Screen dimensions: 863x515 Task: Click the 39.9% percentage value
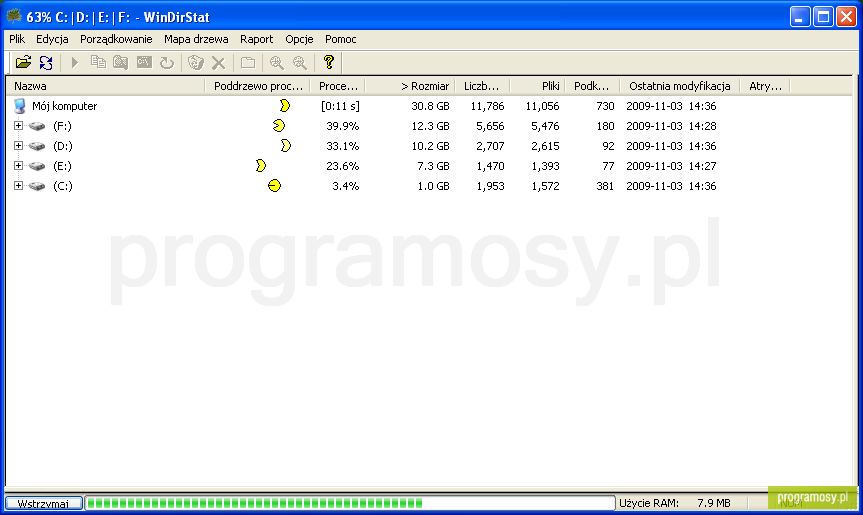(x=342, y=126)
